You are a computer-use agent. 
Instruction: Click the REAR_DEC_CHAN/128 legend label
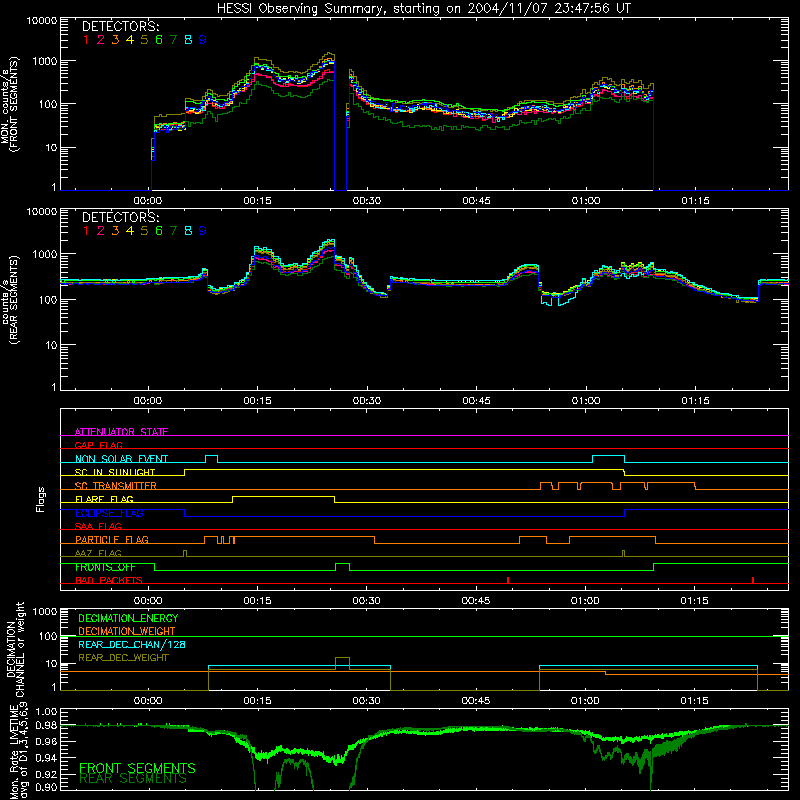click(132, 644)
